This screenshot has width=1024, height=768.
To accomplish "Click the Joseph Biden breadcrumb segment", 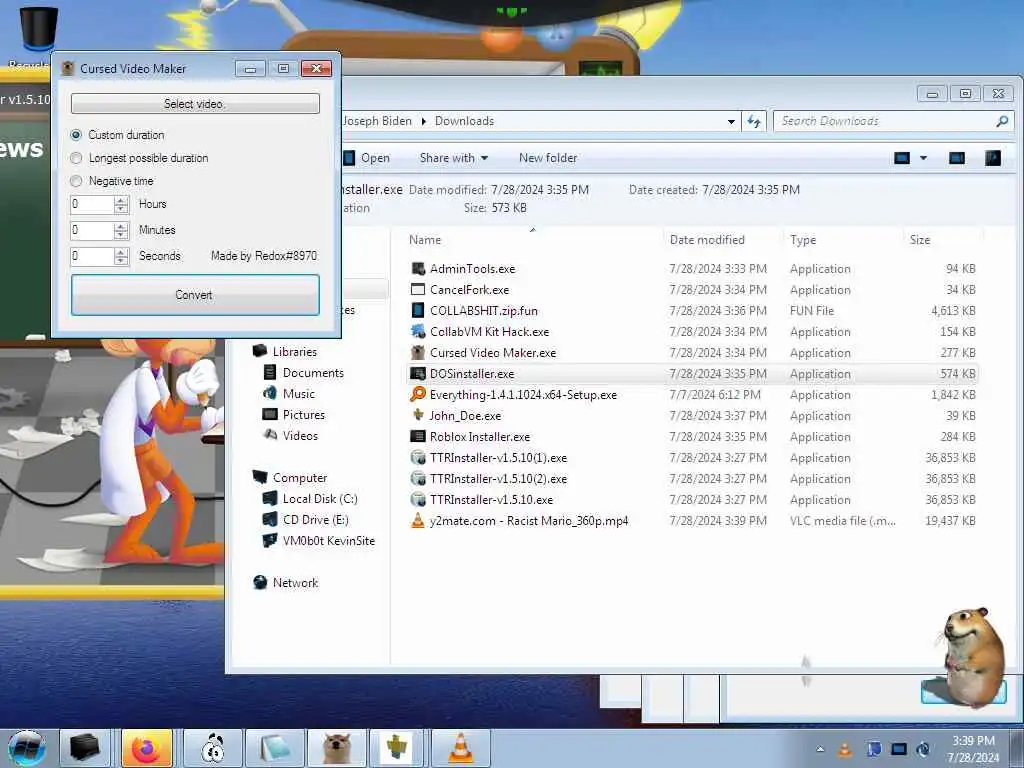I will [377, 121].
